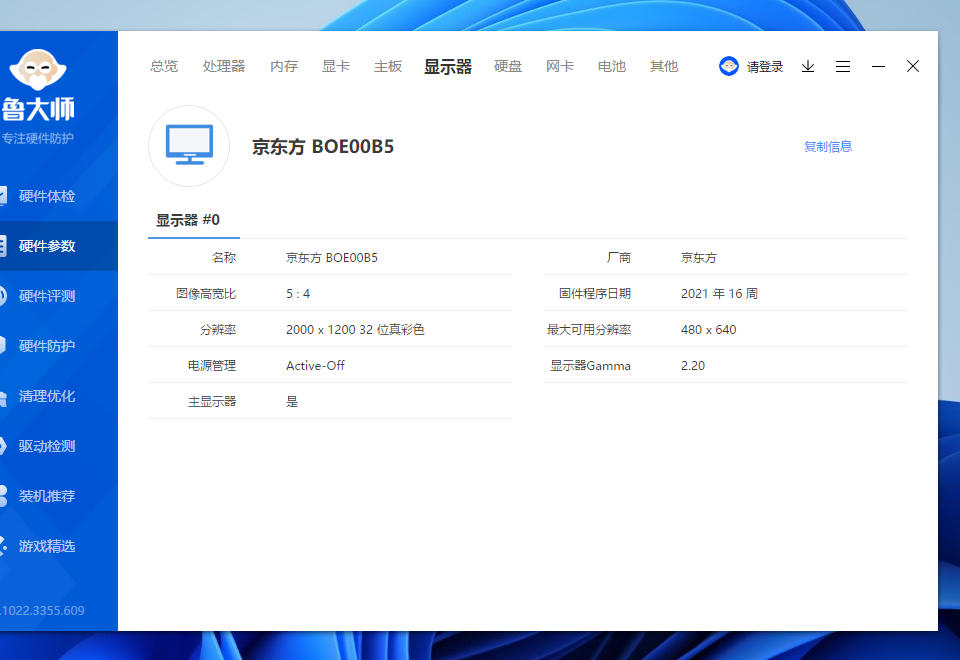Screen dimensions: 960x660
Task: Click the 复制信息 link
Action: pyautogui.click(x=828, y=146)
